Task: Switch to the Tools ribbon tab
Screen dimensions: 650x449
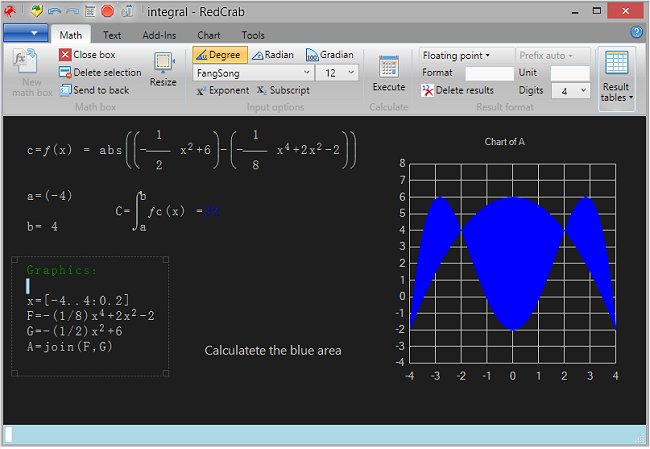Action: point(253,35)
